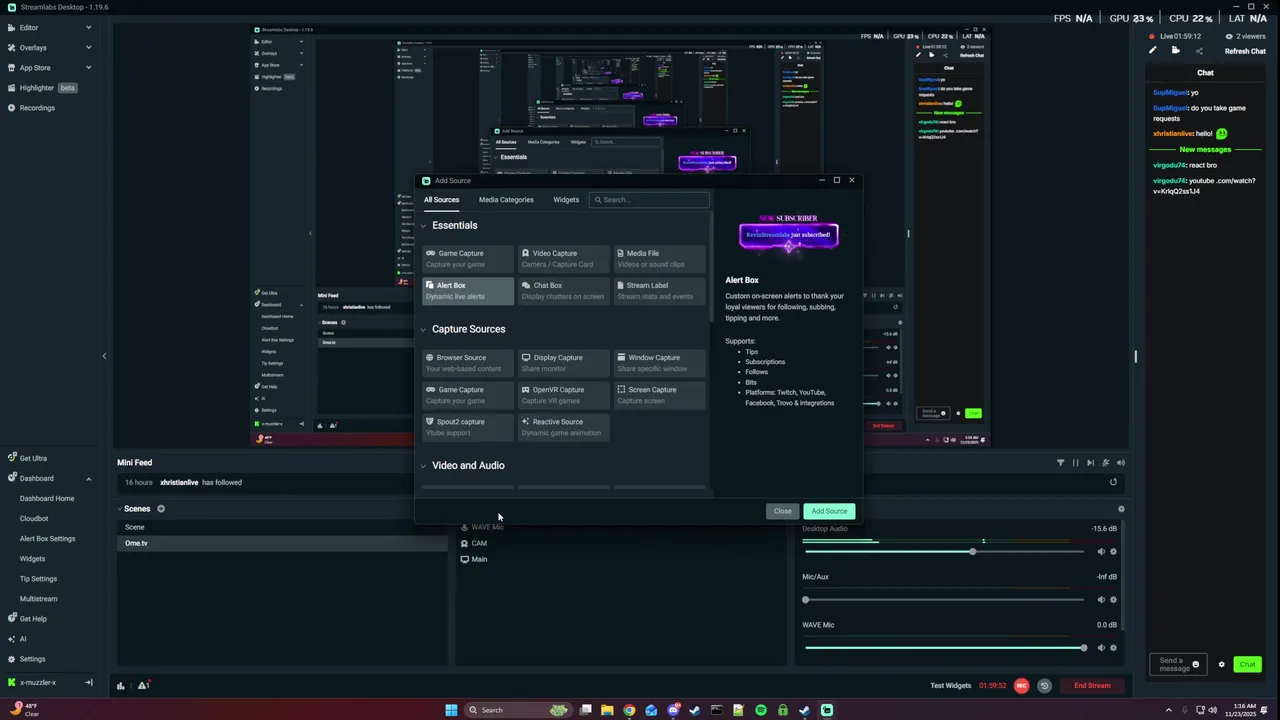Select the Display Capture source

coord(563,362)
